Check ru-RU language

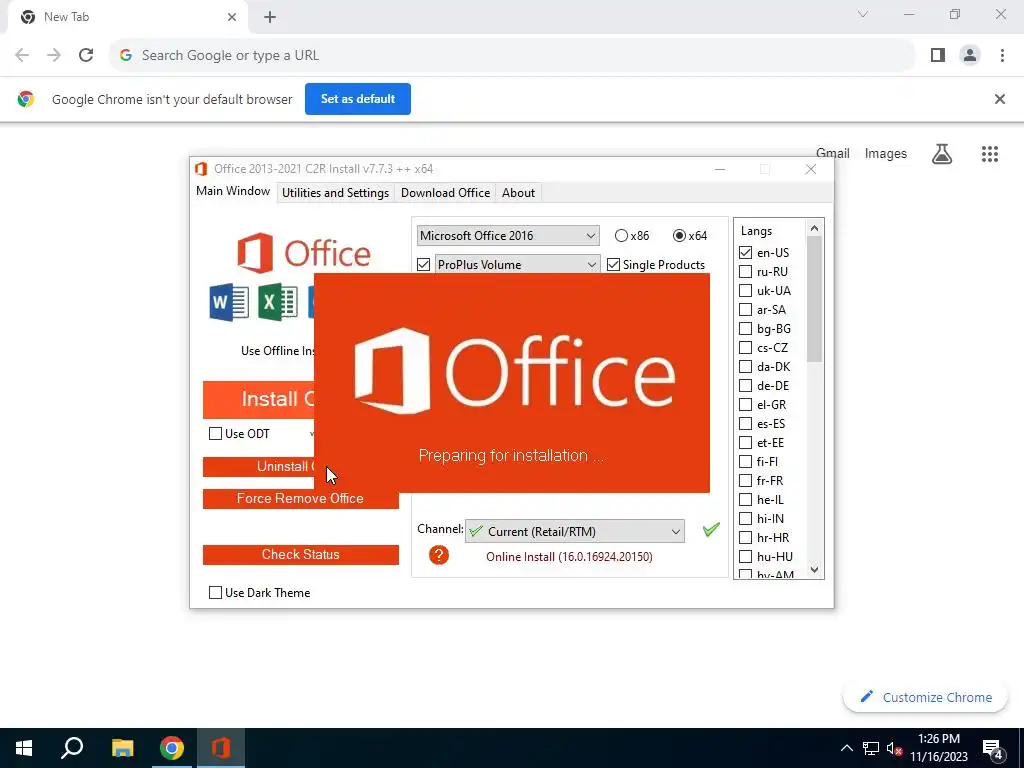click(745, 272)
